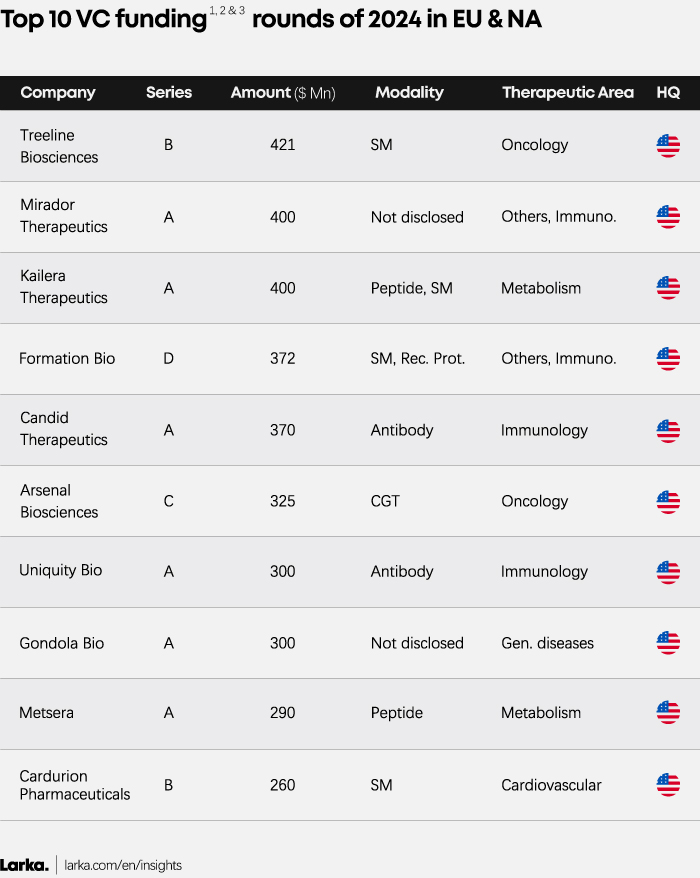Click the Larka logo in the footer
This screenshot has width=700, height=878.
point(24,865)
